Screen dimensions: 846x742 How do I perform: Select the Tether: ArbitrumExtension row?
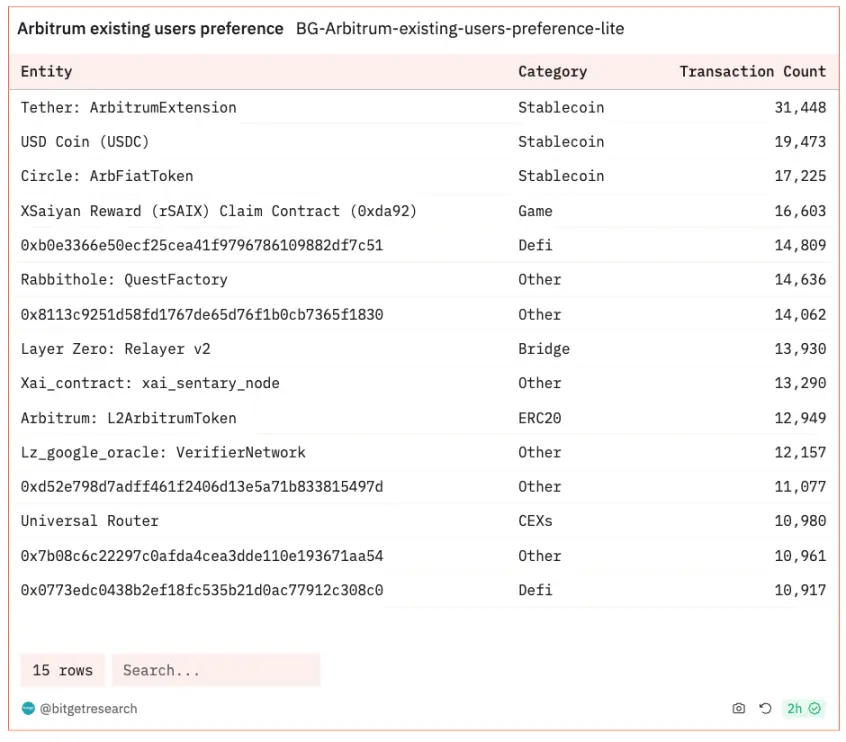(129, 107)
